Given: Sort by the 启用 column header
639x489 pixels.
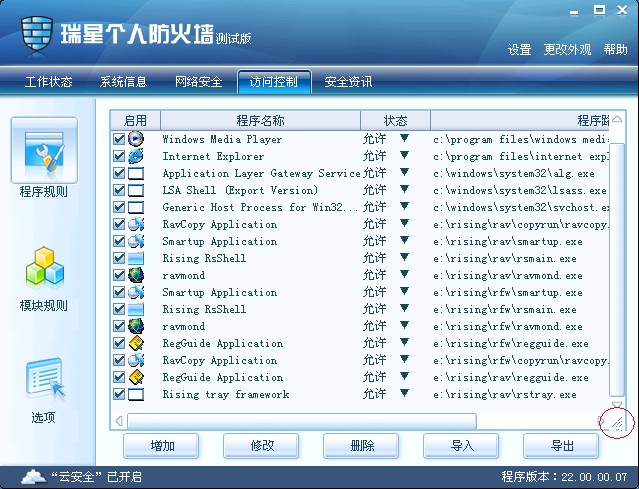Looking at the screenshot, I should tap(135, 121).
